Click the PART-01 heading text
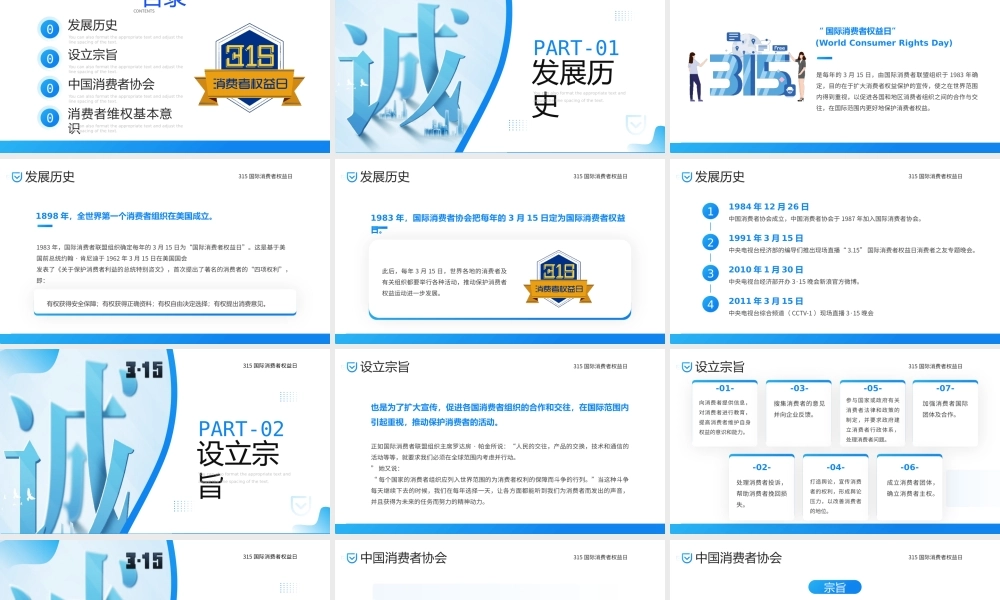This screenshot has width=1000, height=600. click(576, 48)
